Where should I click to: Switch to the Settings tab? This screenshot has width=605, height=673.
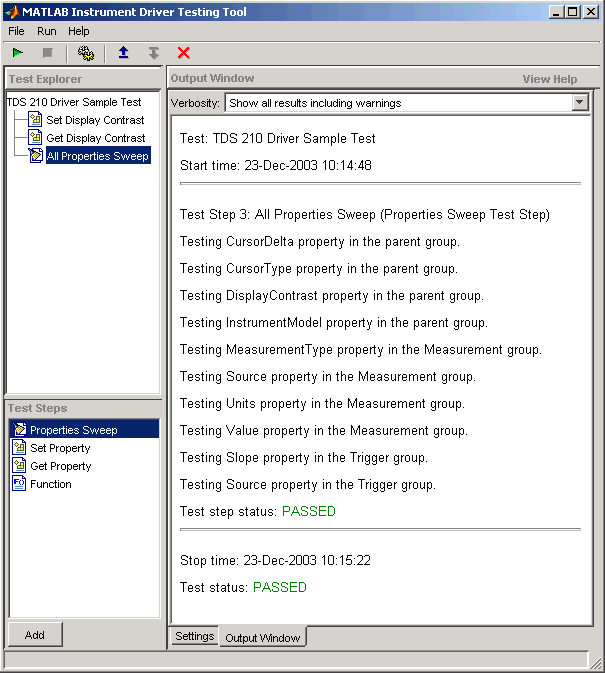[194, 637]
